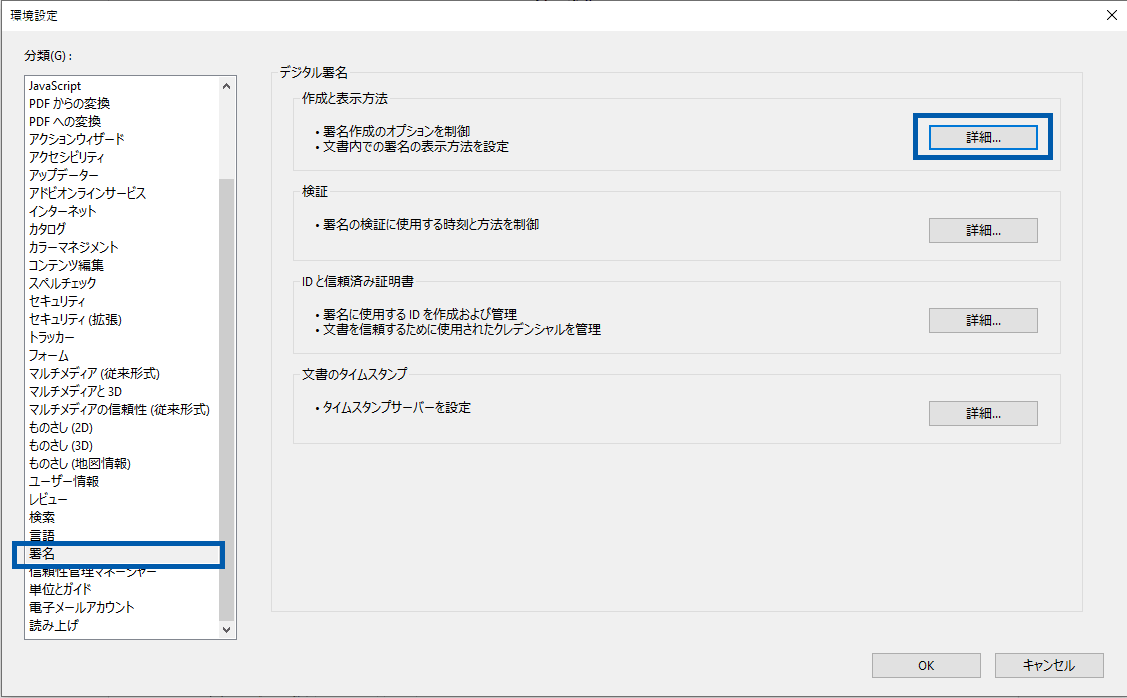The height and width of the screenshot is (698, 1127).
Task: Select the フォーム category
Action: (x=48, y=355)
